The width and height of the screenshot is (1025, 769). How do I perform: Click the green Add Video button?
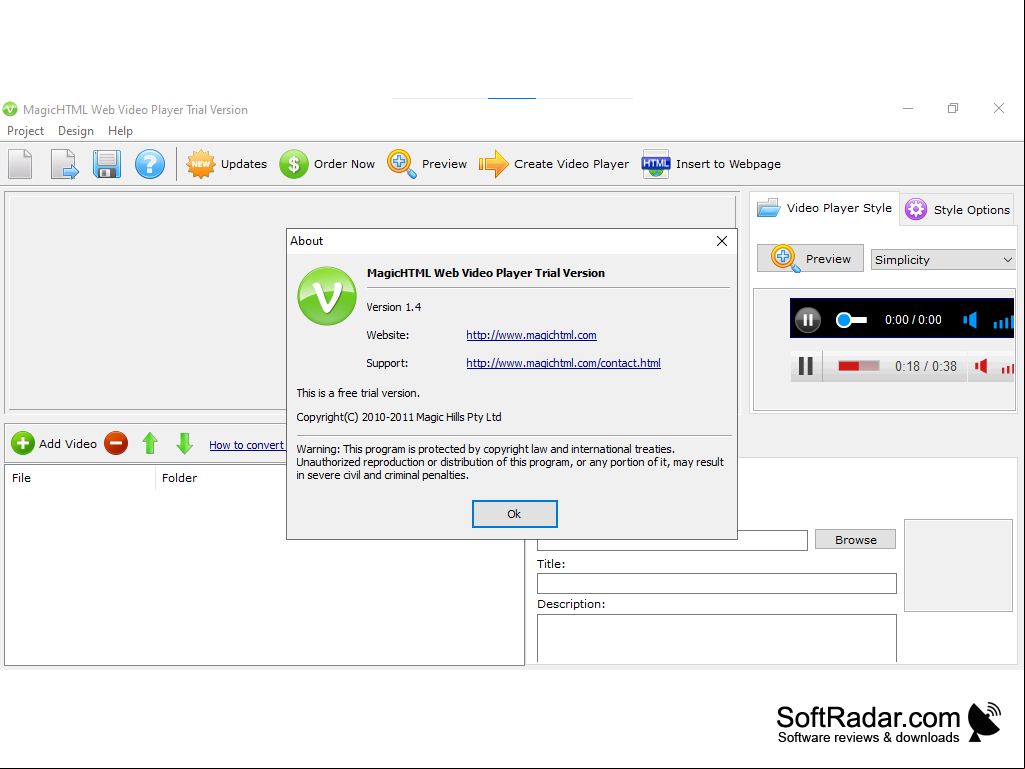pyautogui.click(x=54, y=443)
